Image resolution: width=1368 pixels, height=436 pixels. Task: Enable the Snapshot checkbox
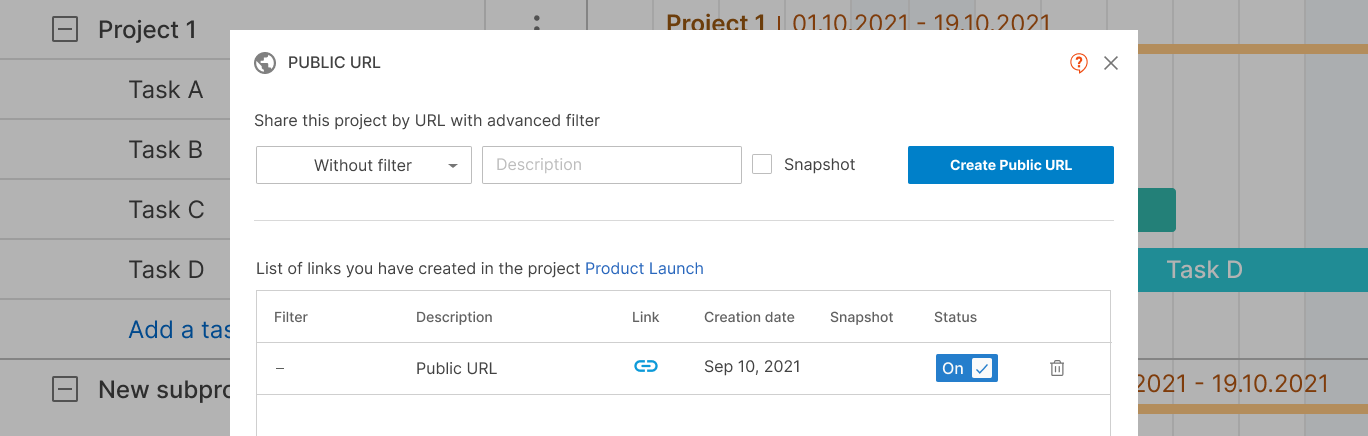[x=762, y=165]
